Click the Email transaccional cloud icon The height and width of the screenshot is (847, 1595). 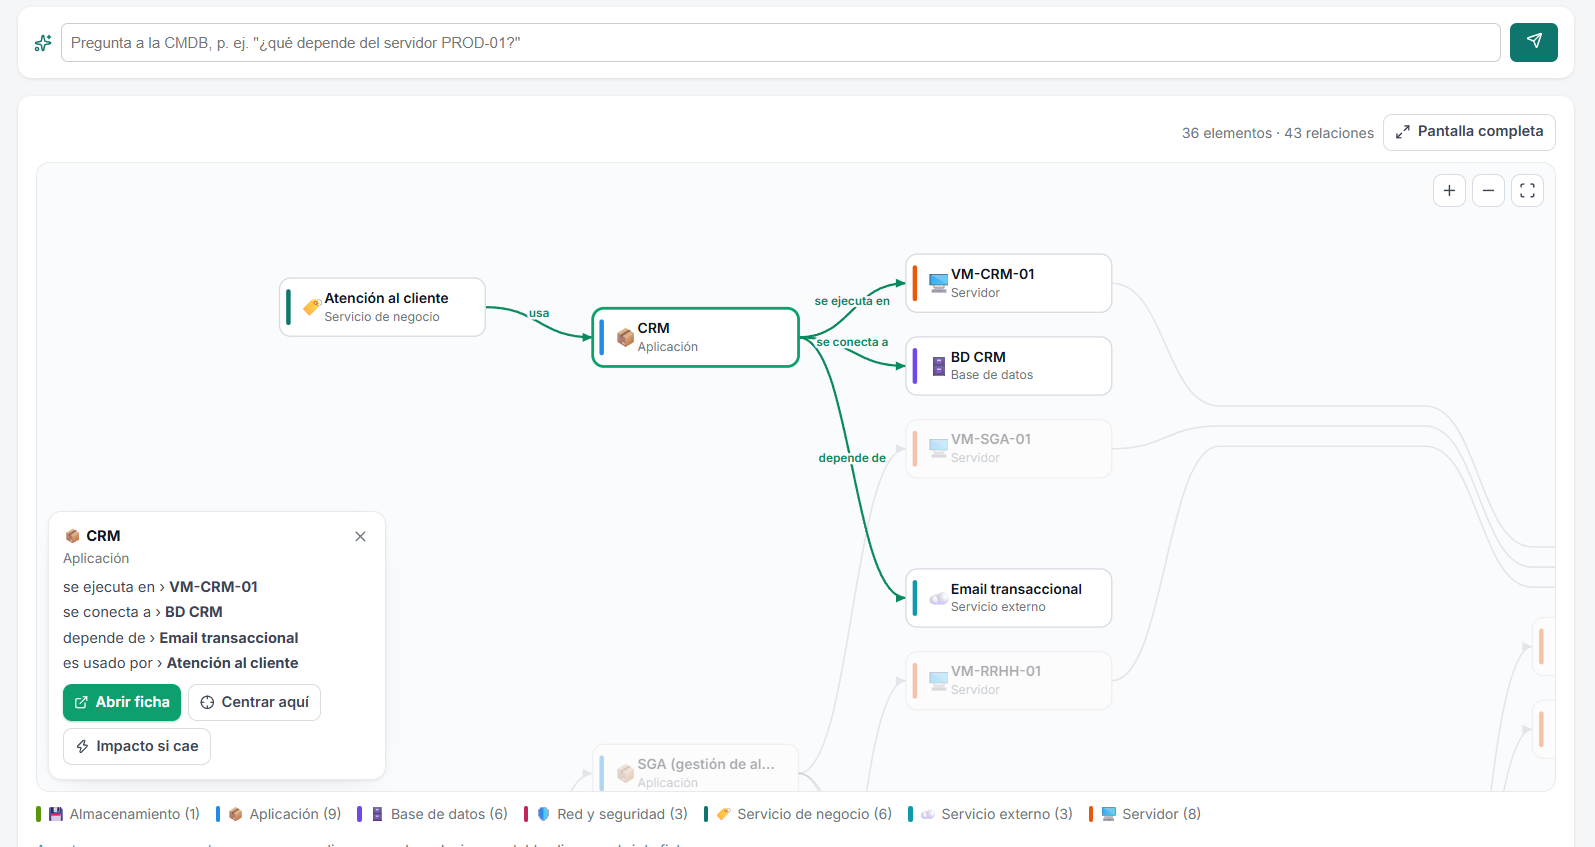[x=939, y=598]
